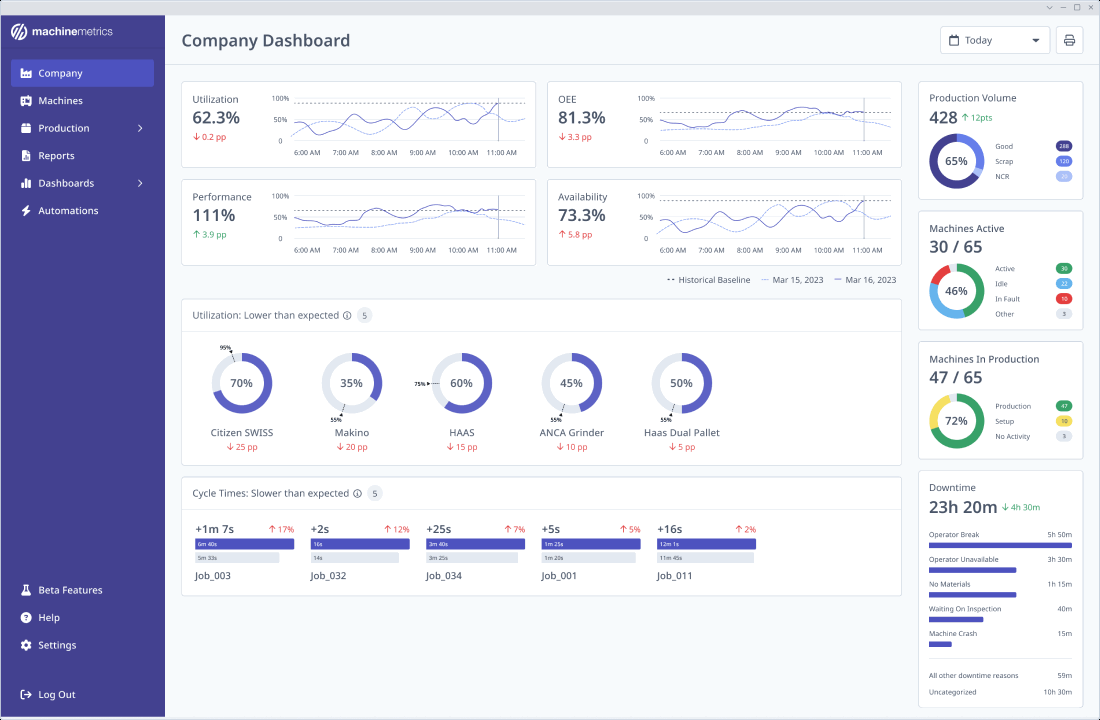Select Job_011 cycle time entry
1100x720 pixels.
[x=706, y=552]
